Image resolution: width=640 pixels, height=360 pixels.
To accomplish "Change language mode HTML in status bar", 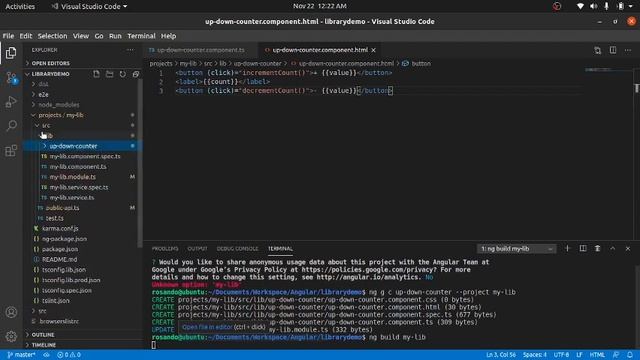I will point(597,355).
